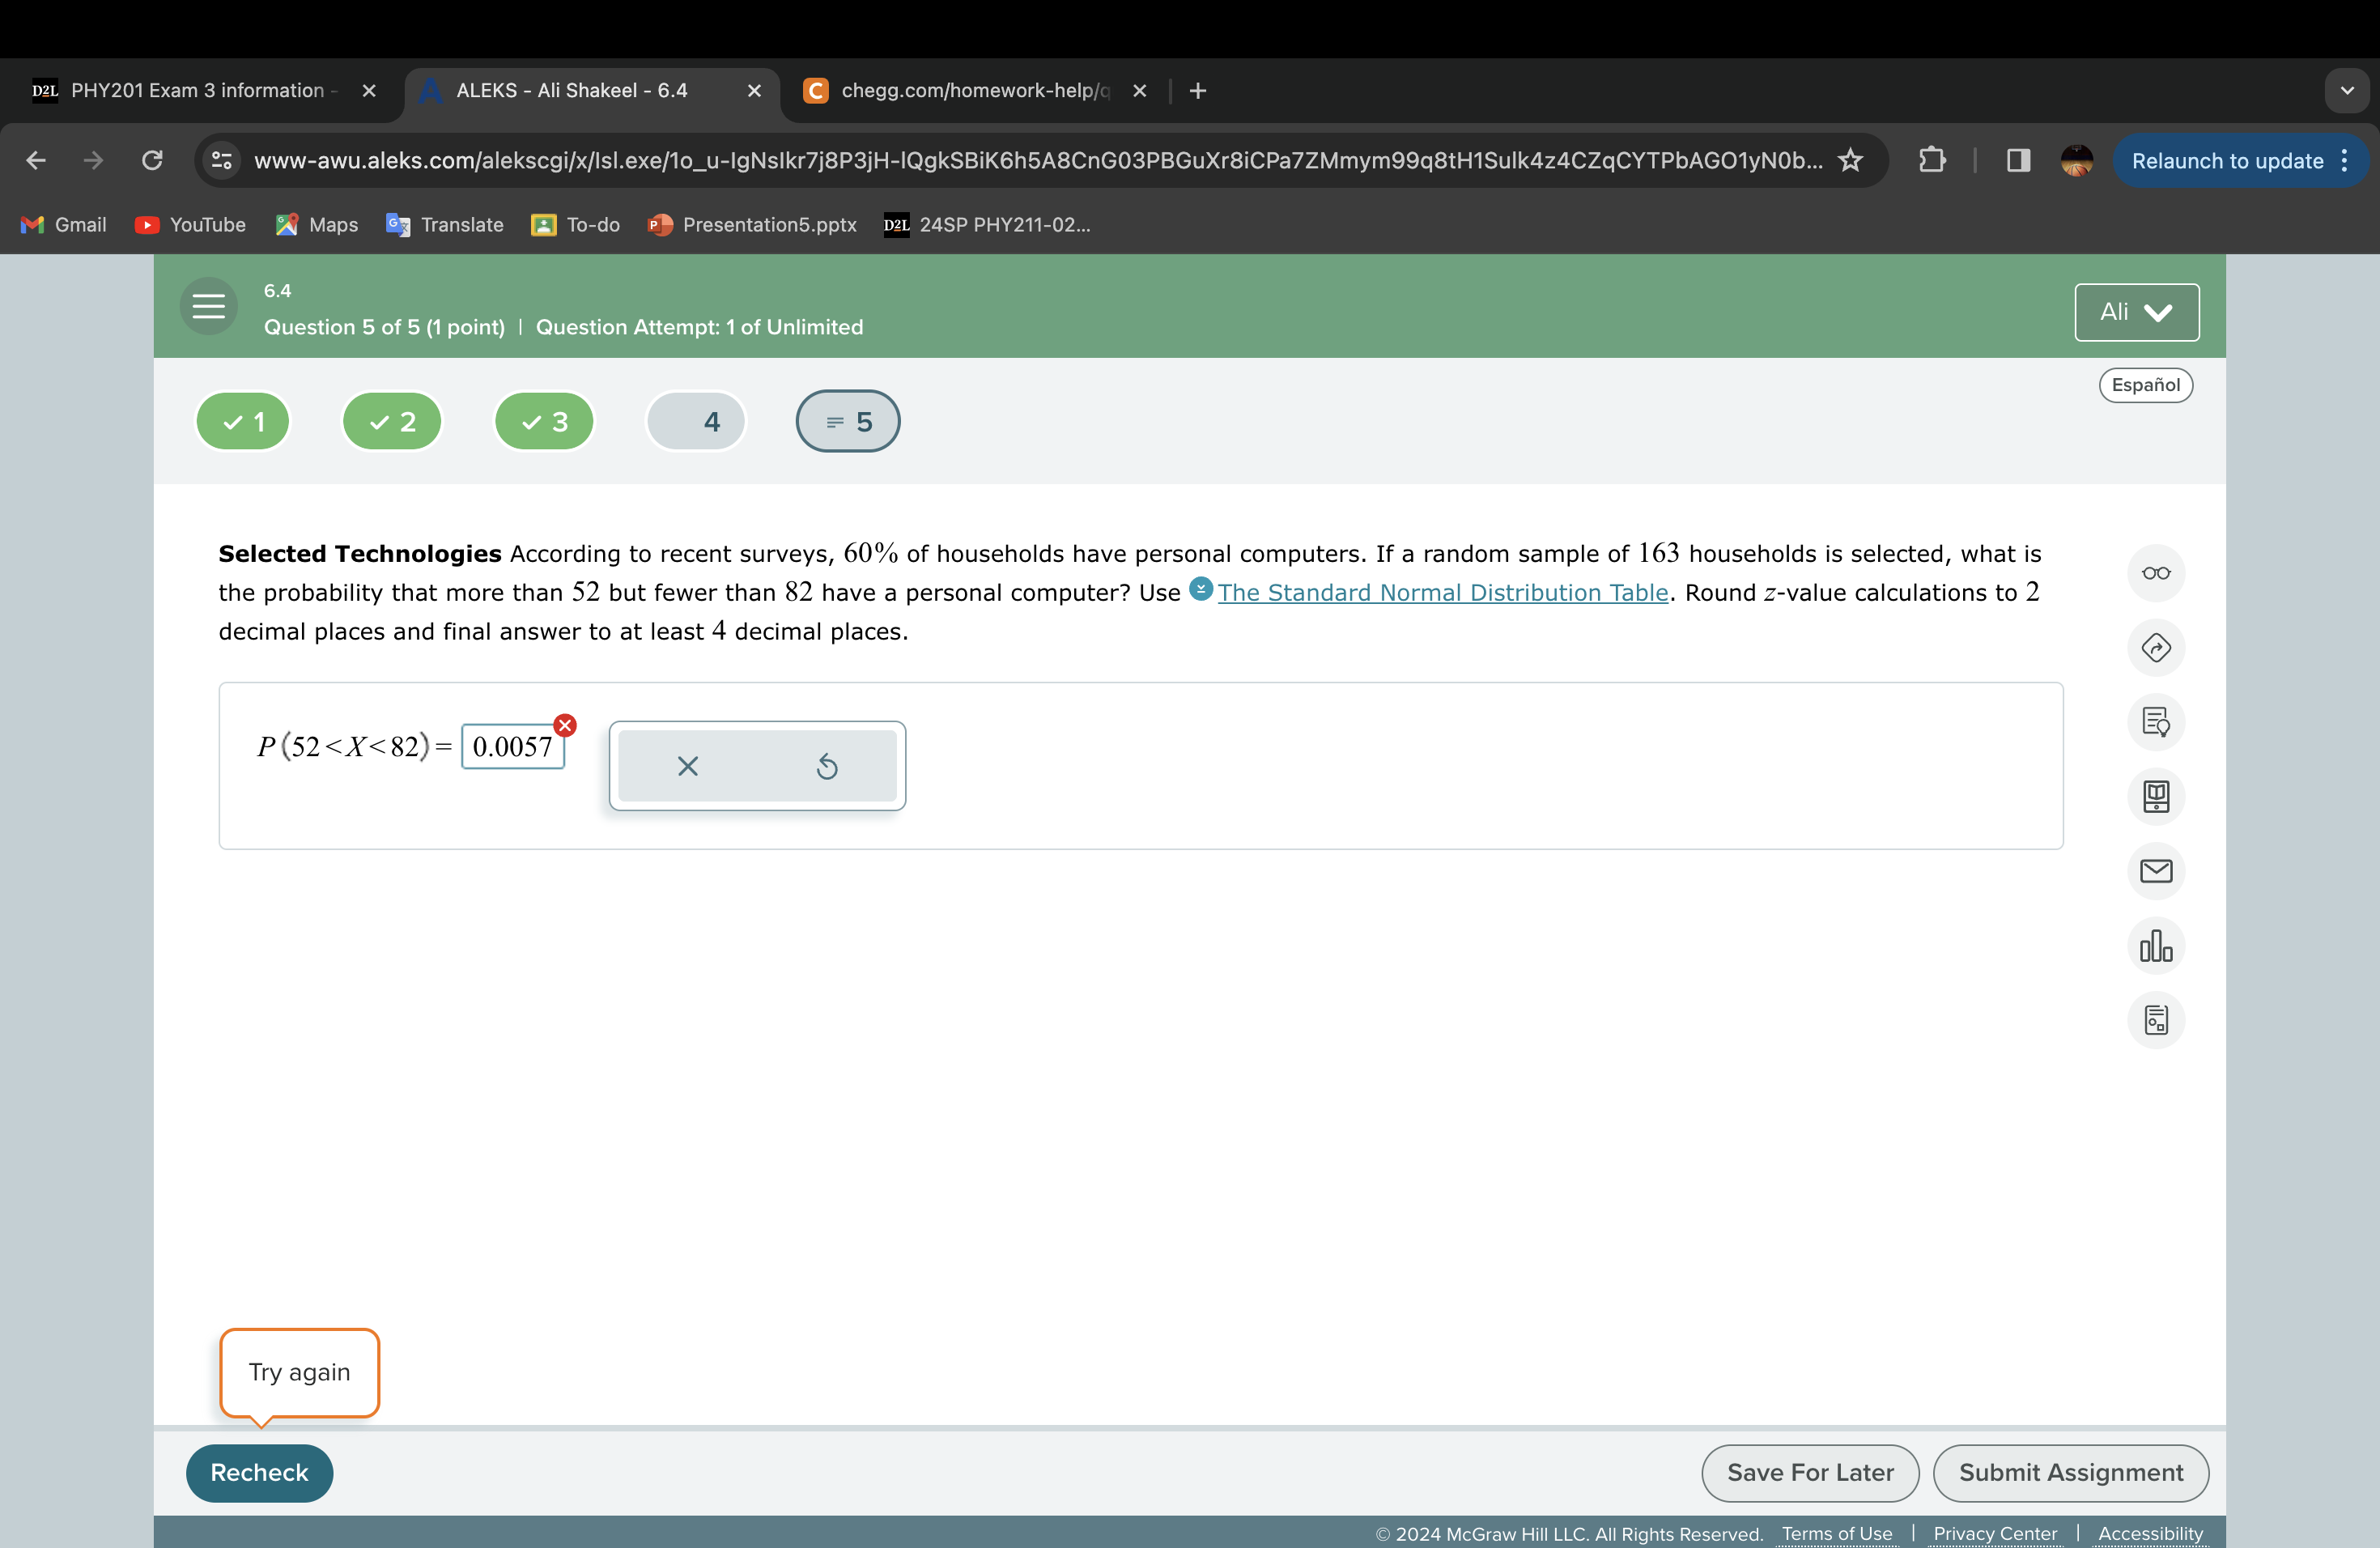The image size is (2380, 1548).
Task: Clear the answer with the X button
Action: (x=688, y=767)
